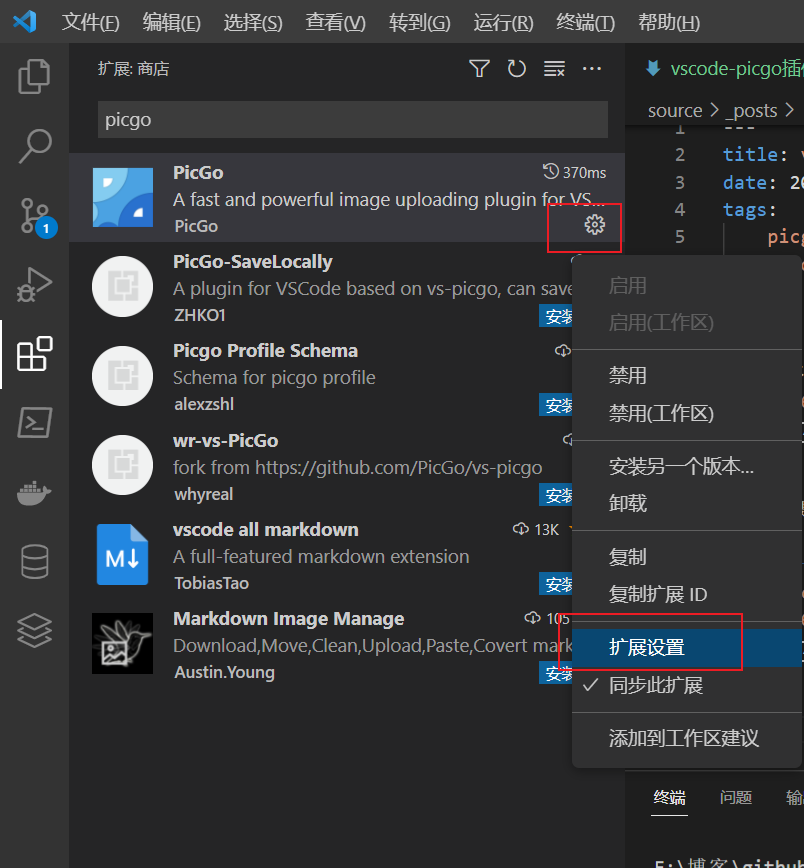Switch to the 终端 panel tab

click(669, 798)
